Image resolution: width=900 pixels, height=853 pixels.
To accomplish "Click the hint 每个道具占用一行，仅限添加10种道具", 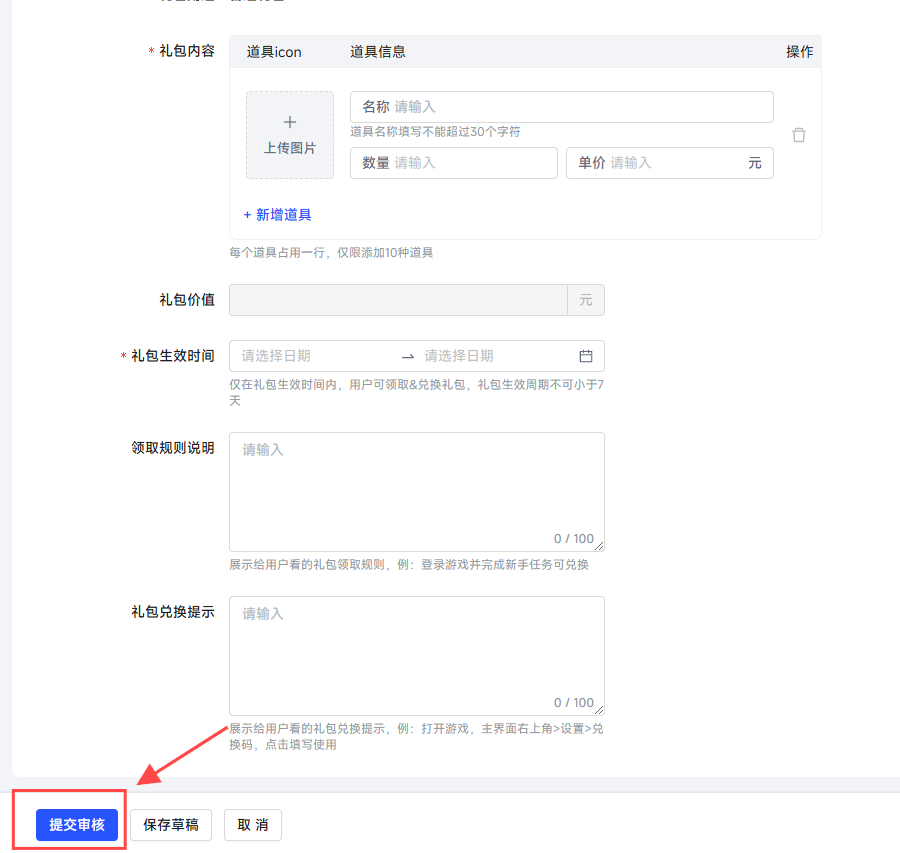I will click(x=331, y=253).
